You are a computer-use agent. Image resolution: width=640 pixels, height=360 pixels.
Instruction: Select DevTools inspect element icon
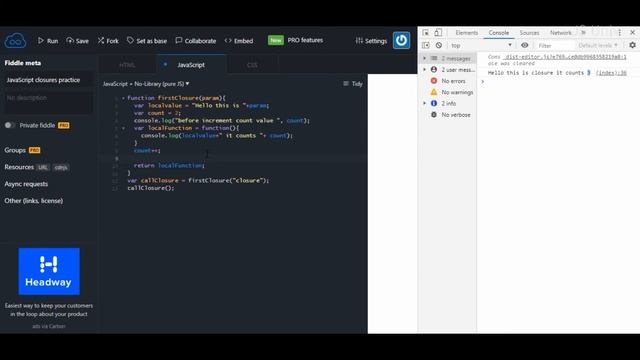click(x=426, y=33)
